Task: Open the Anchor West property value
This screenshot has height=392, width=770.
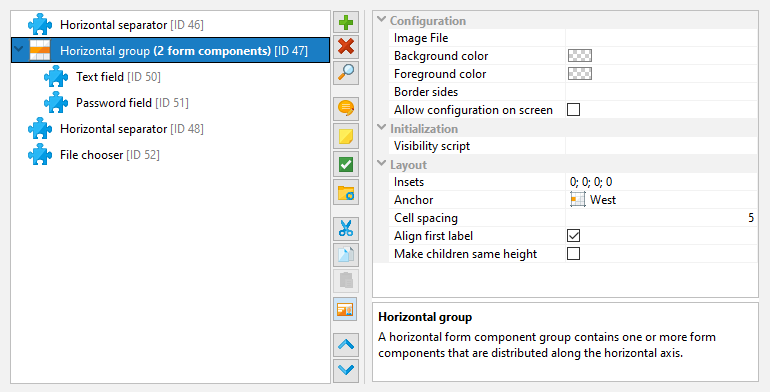Action: coord(661,200)
